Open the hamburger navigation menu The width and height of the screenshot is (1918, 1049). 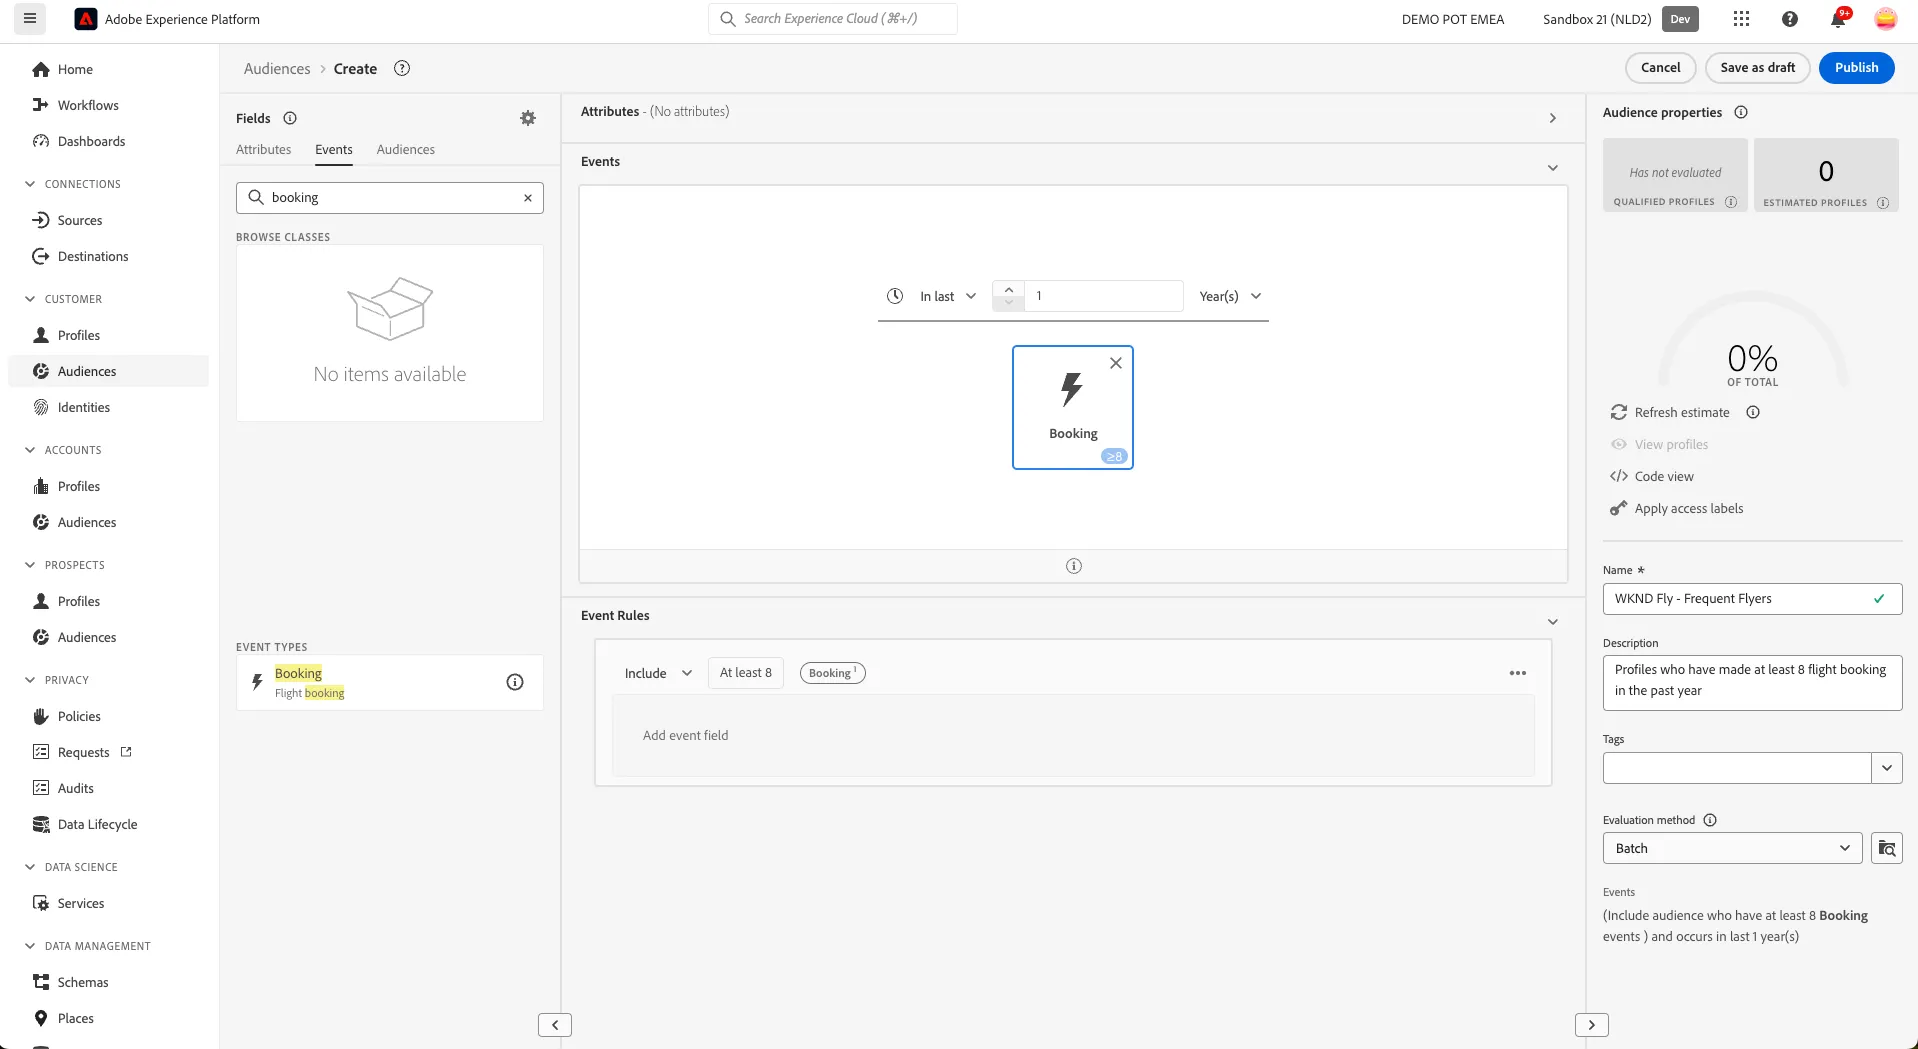pos(30,19)
